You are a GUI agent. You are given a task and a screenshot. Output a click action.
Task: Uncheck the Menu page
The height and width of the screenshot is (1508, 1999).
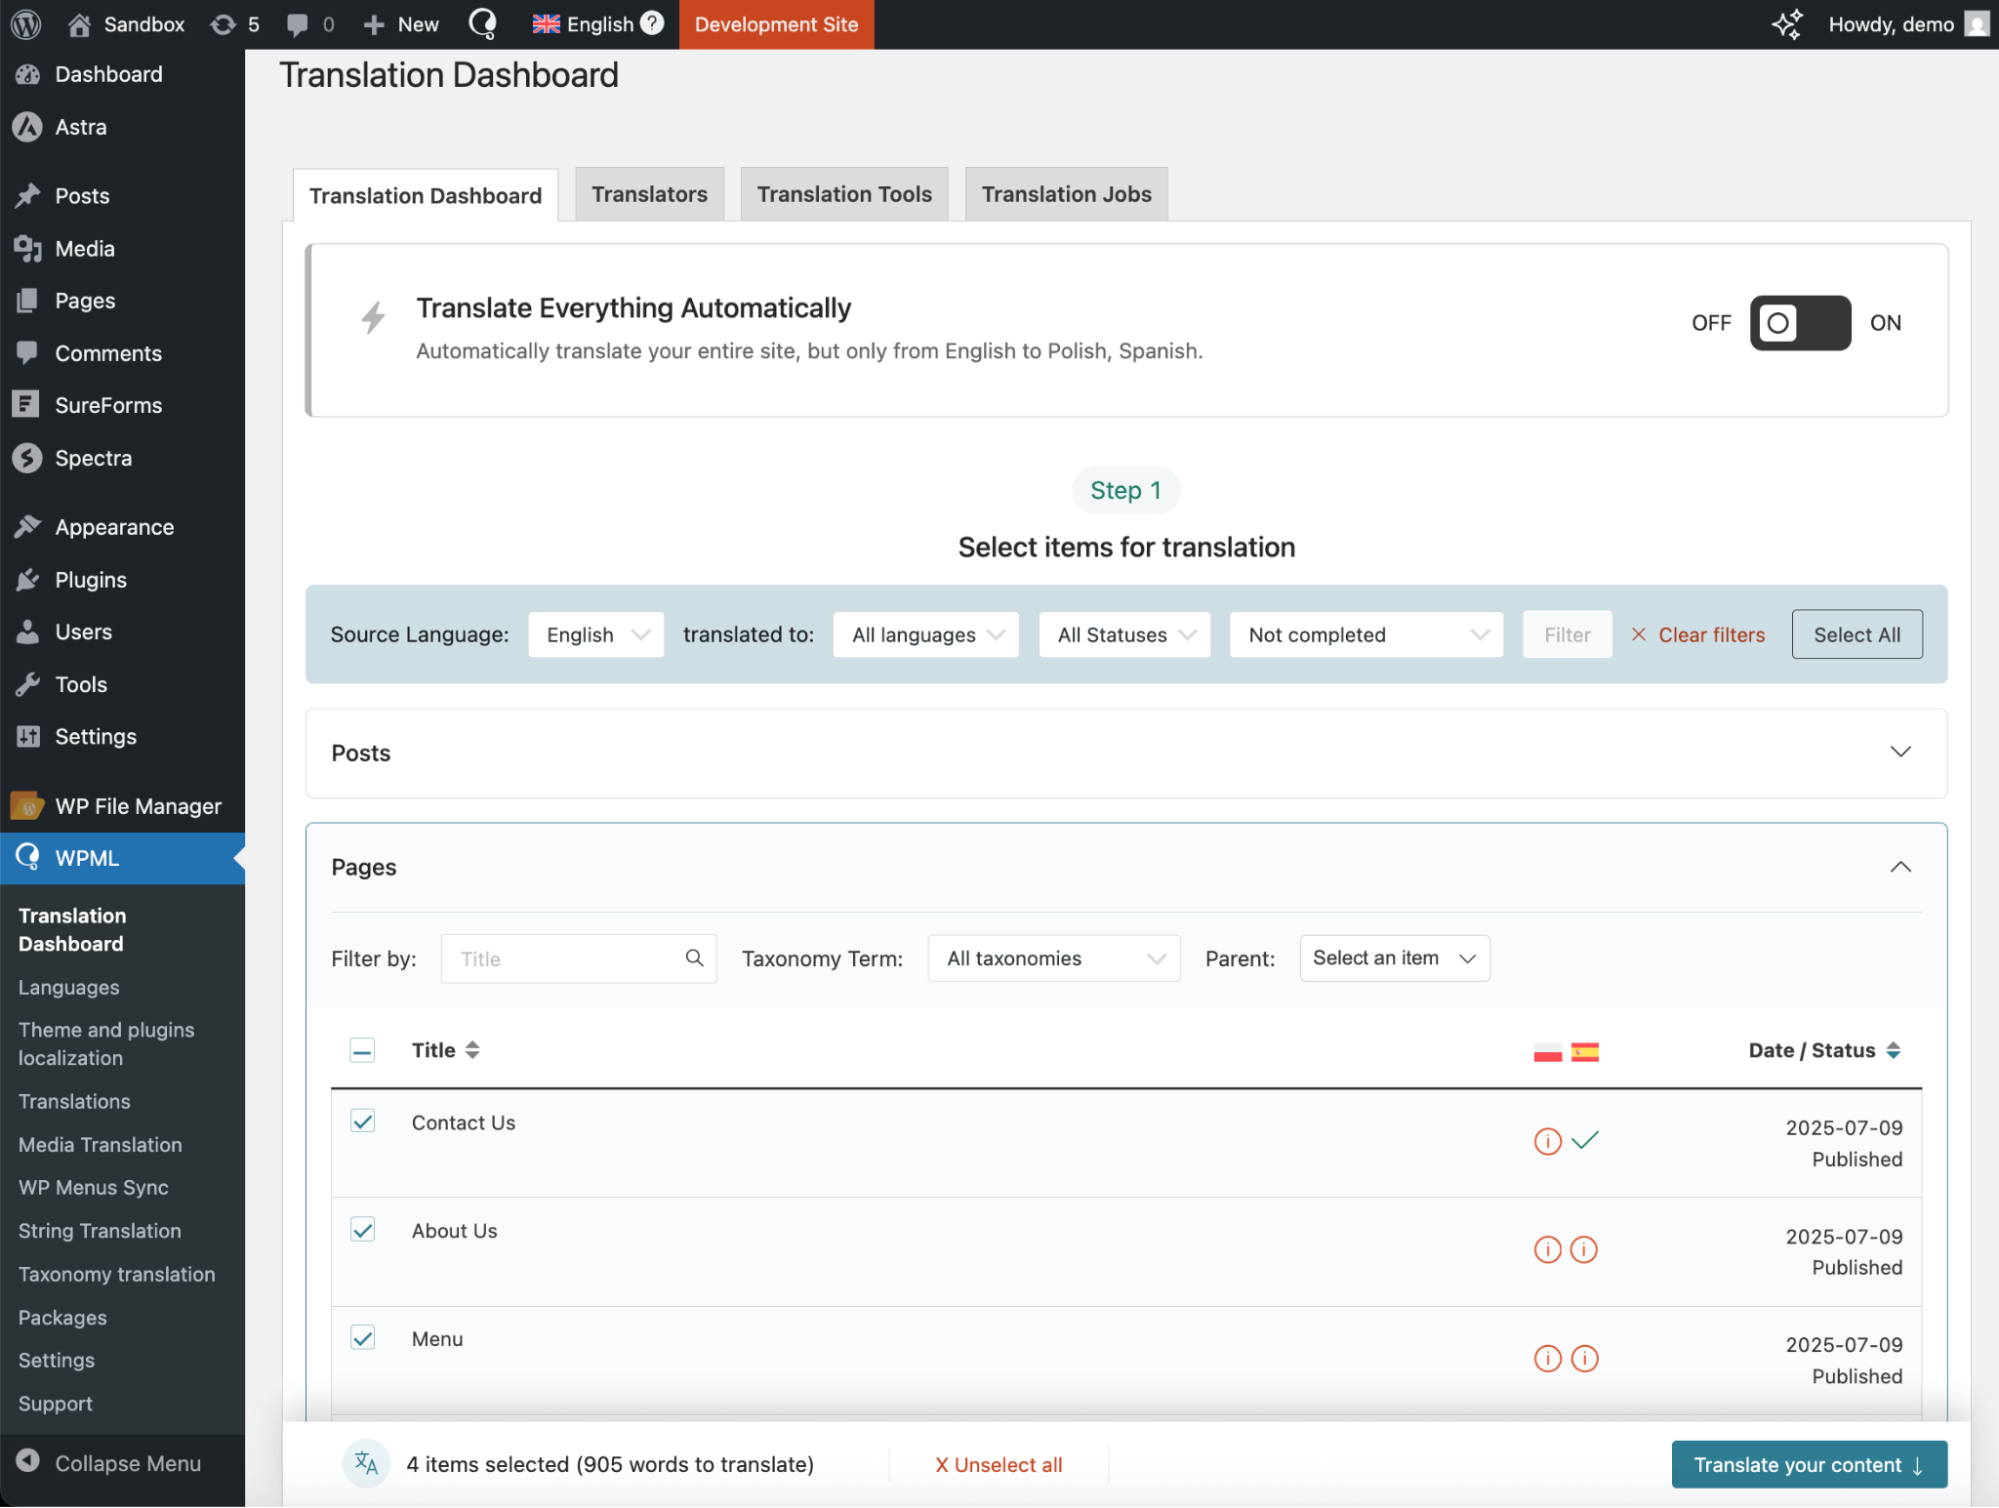click(362, 1338)
